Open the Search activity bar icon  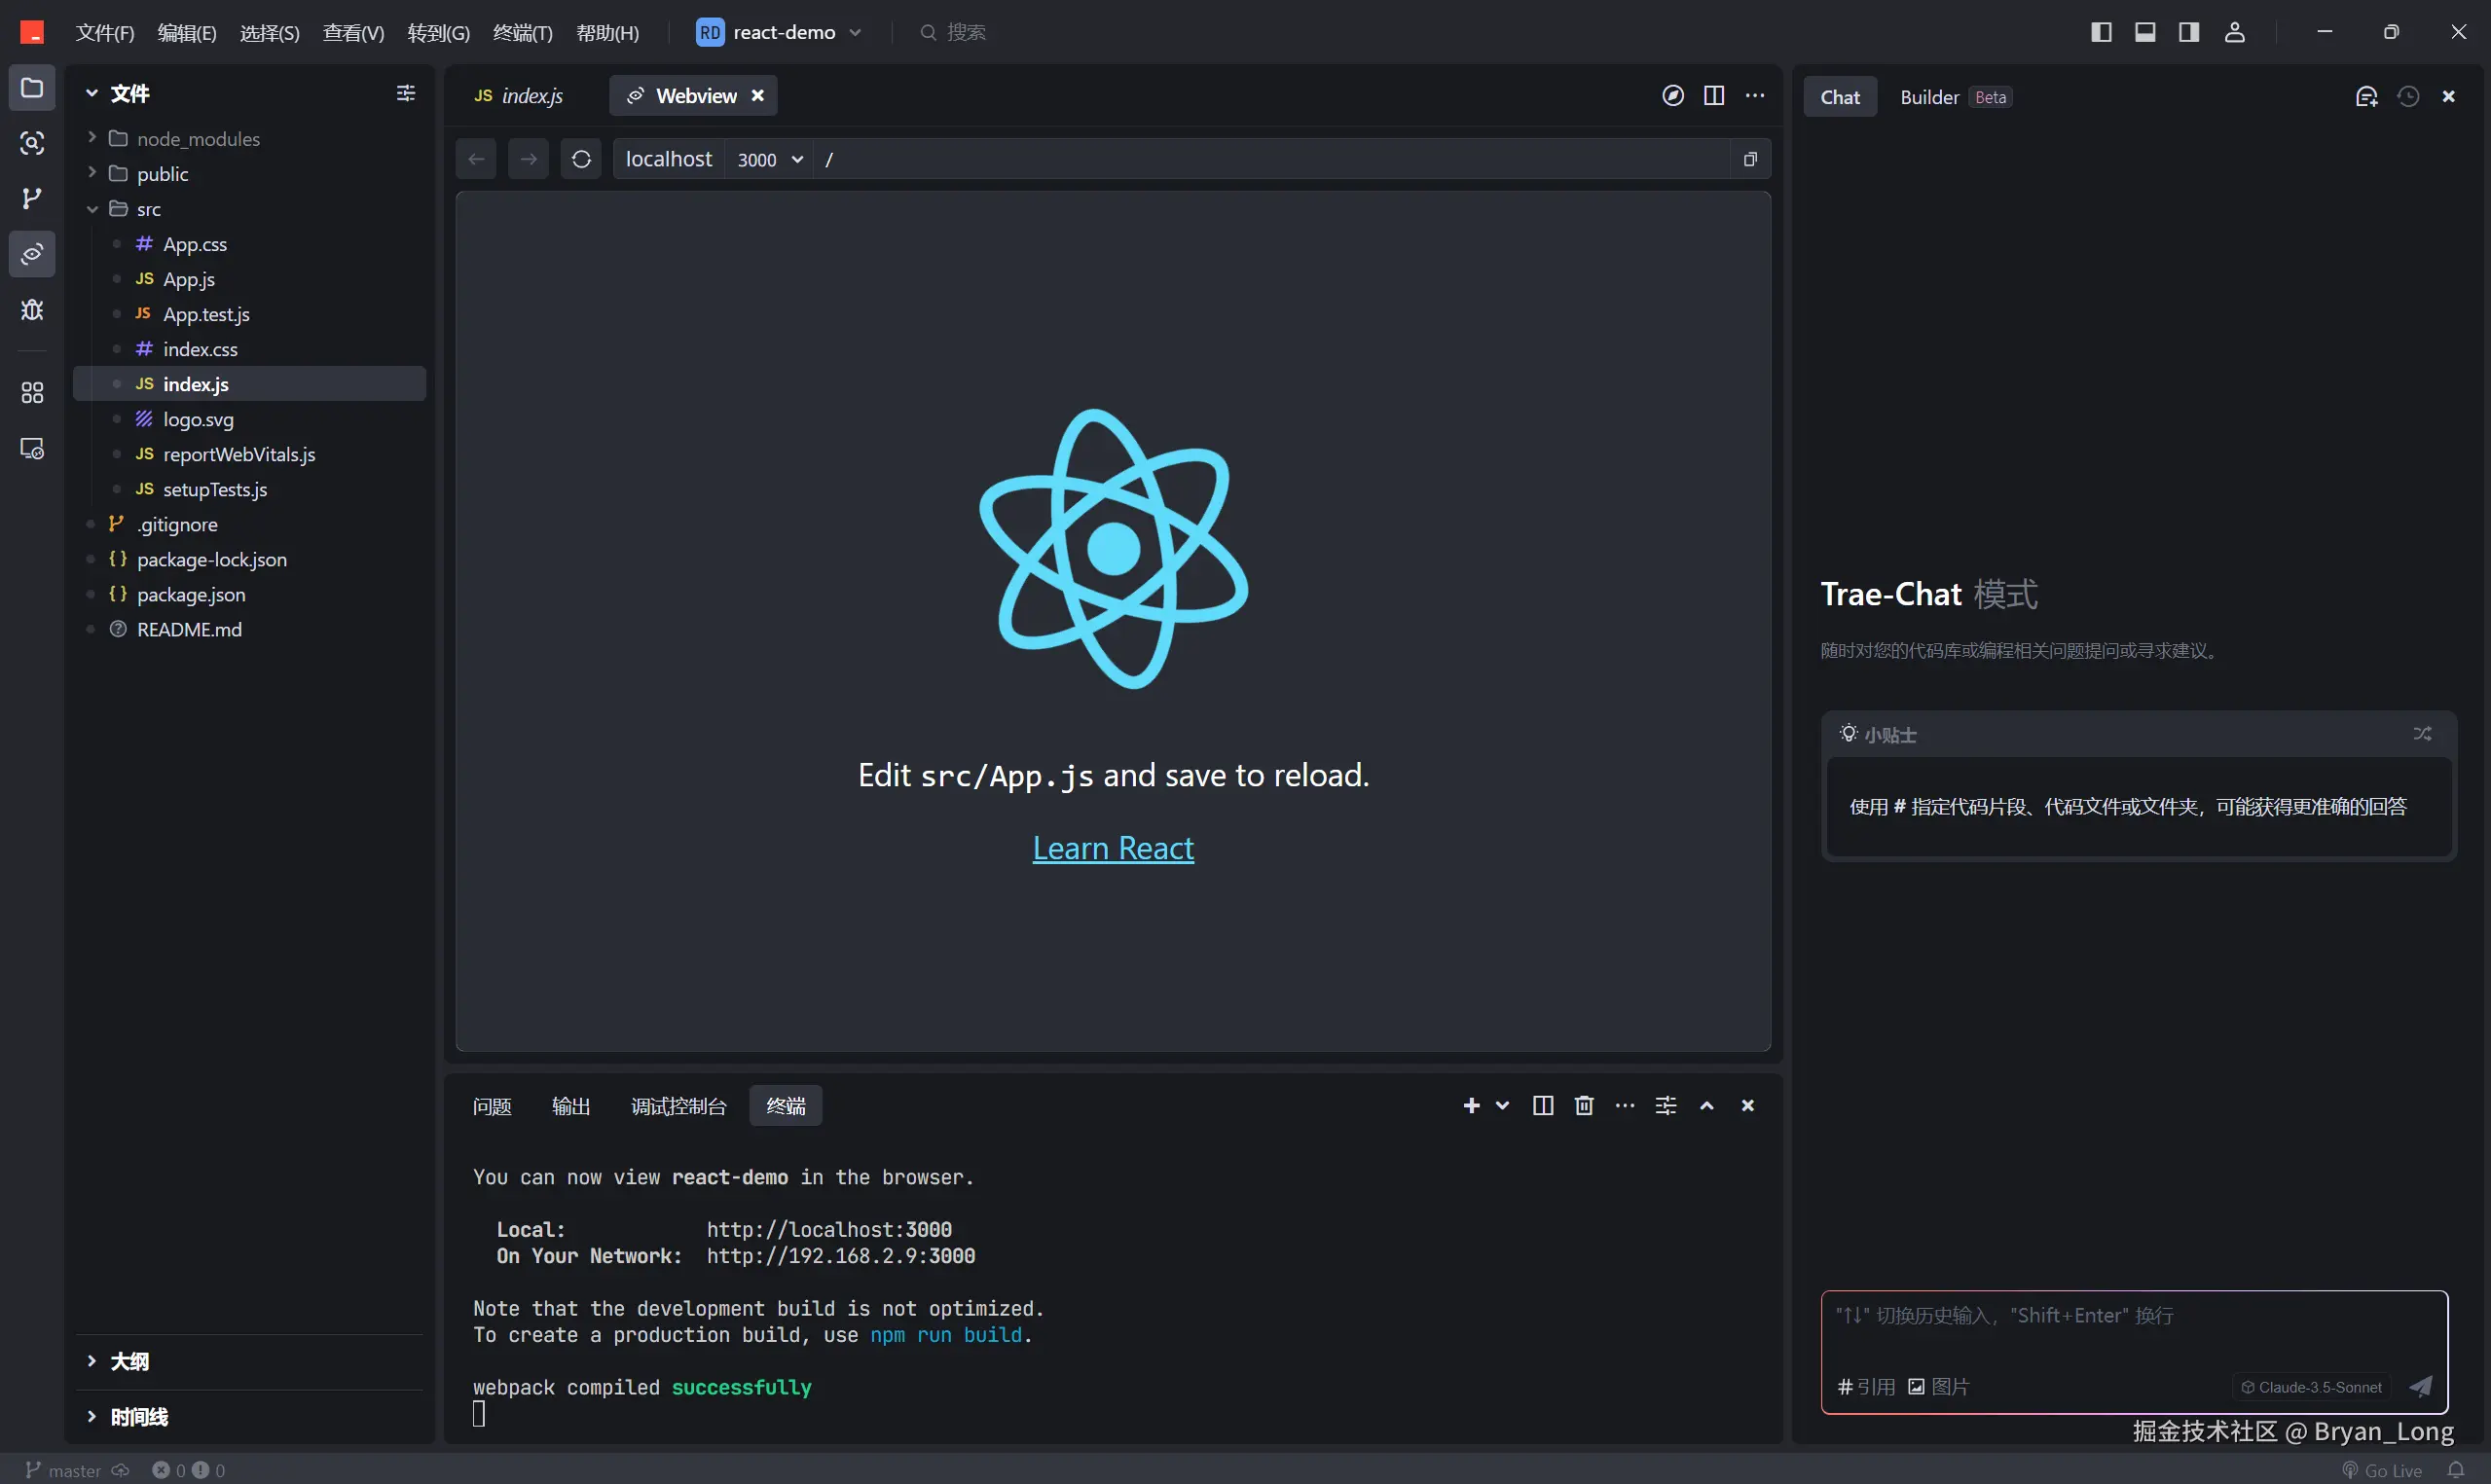click(32, 143)
